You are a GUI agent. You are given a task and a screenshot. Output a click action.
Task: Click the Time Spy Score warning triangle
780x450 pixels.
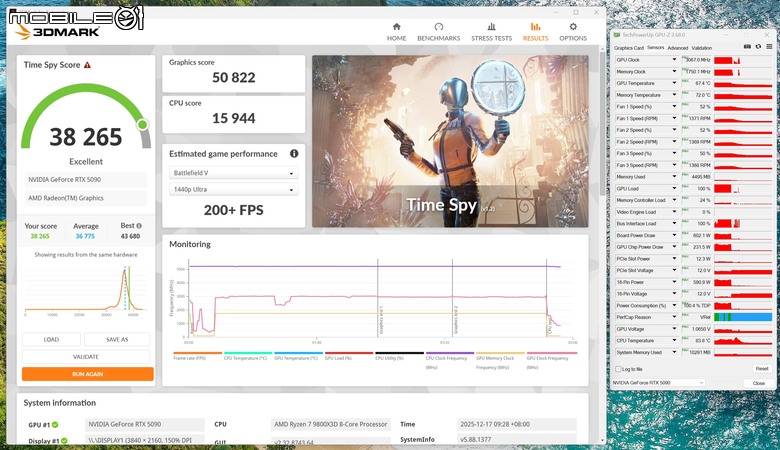click(x=88, y=65)
